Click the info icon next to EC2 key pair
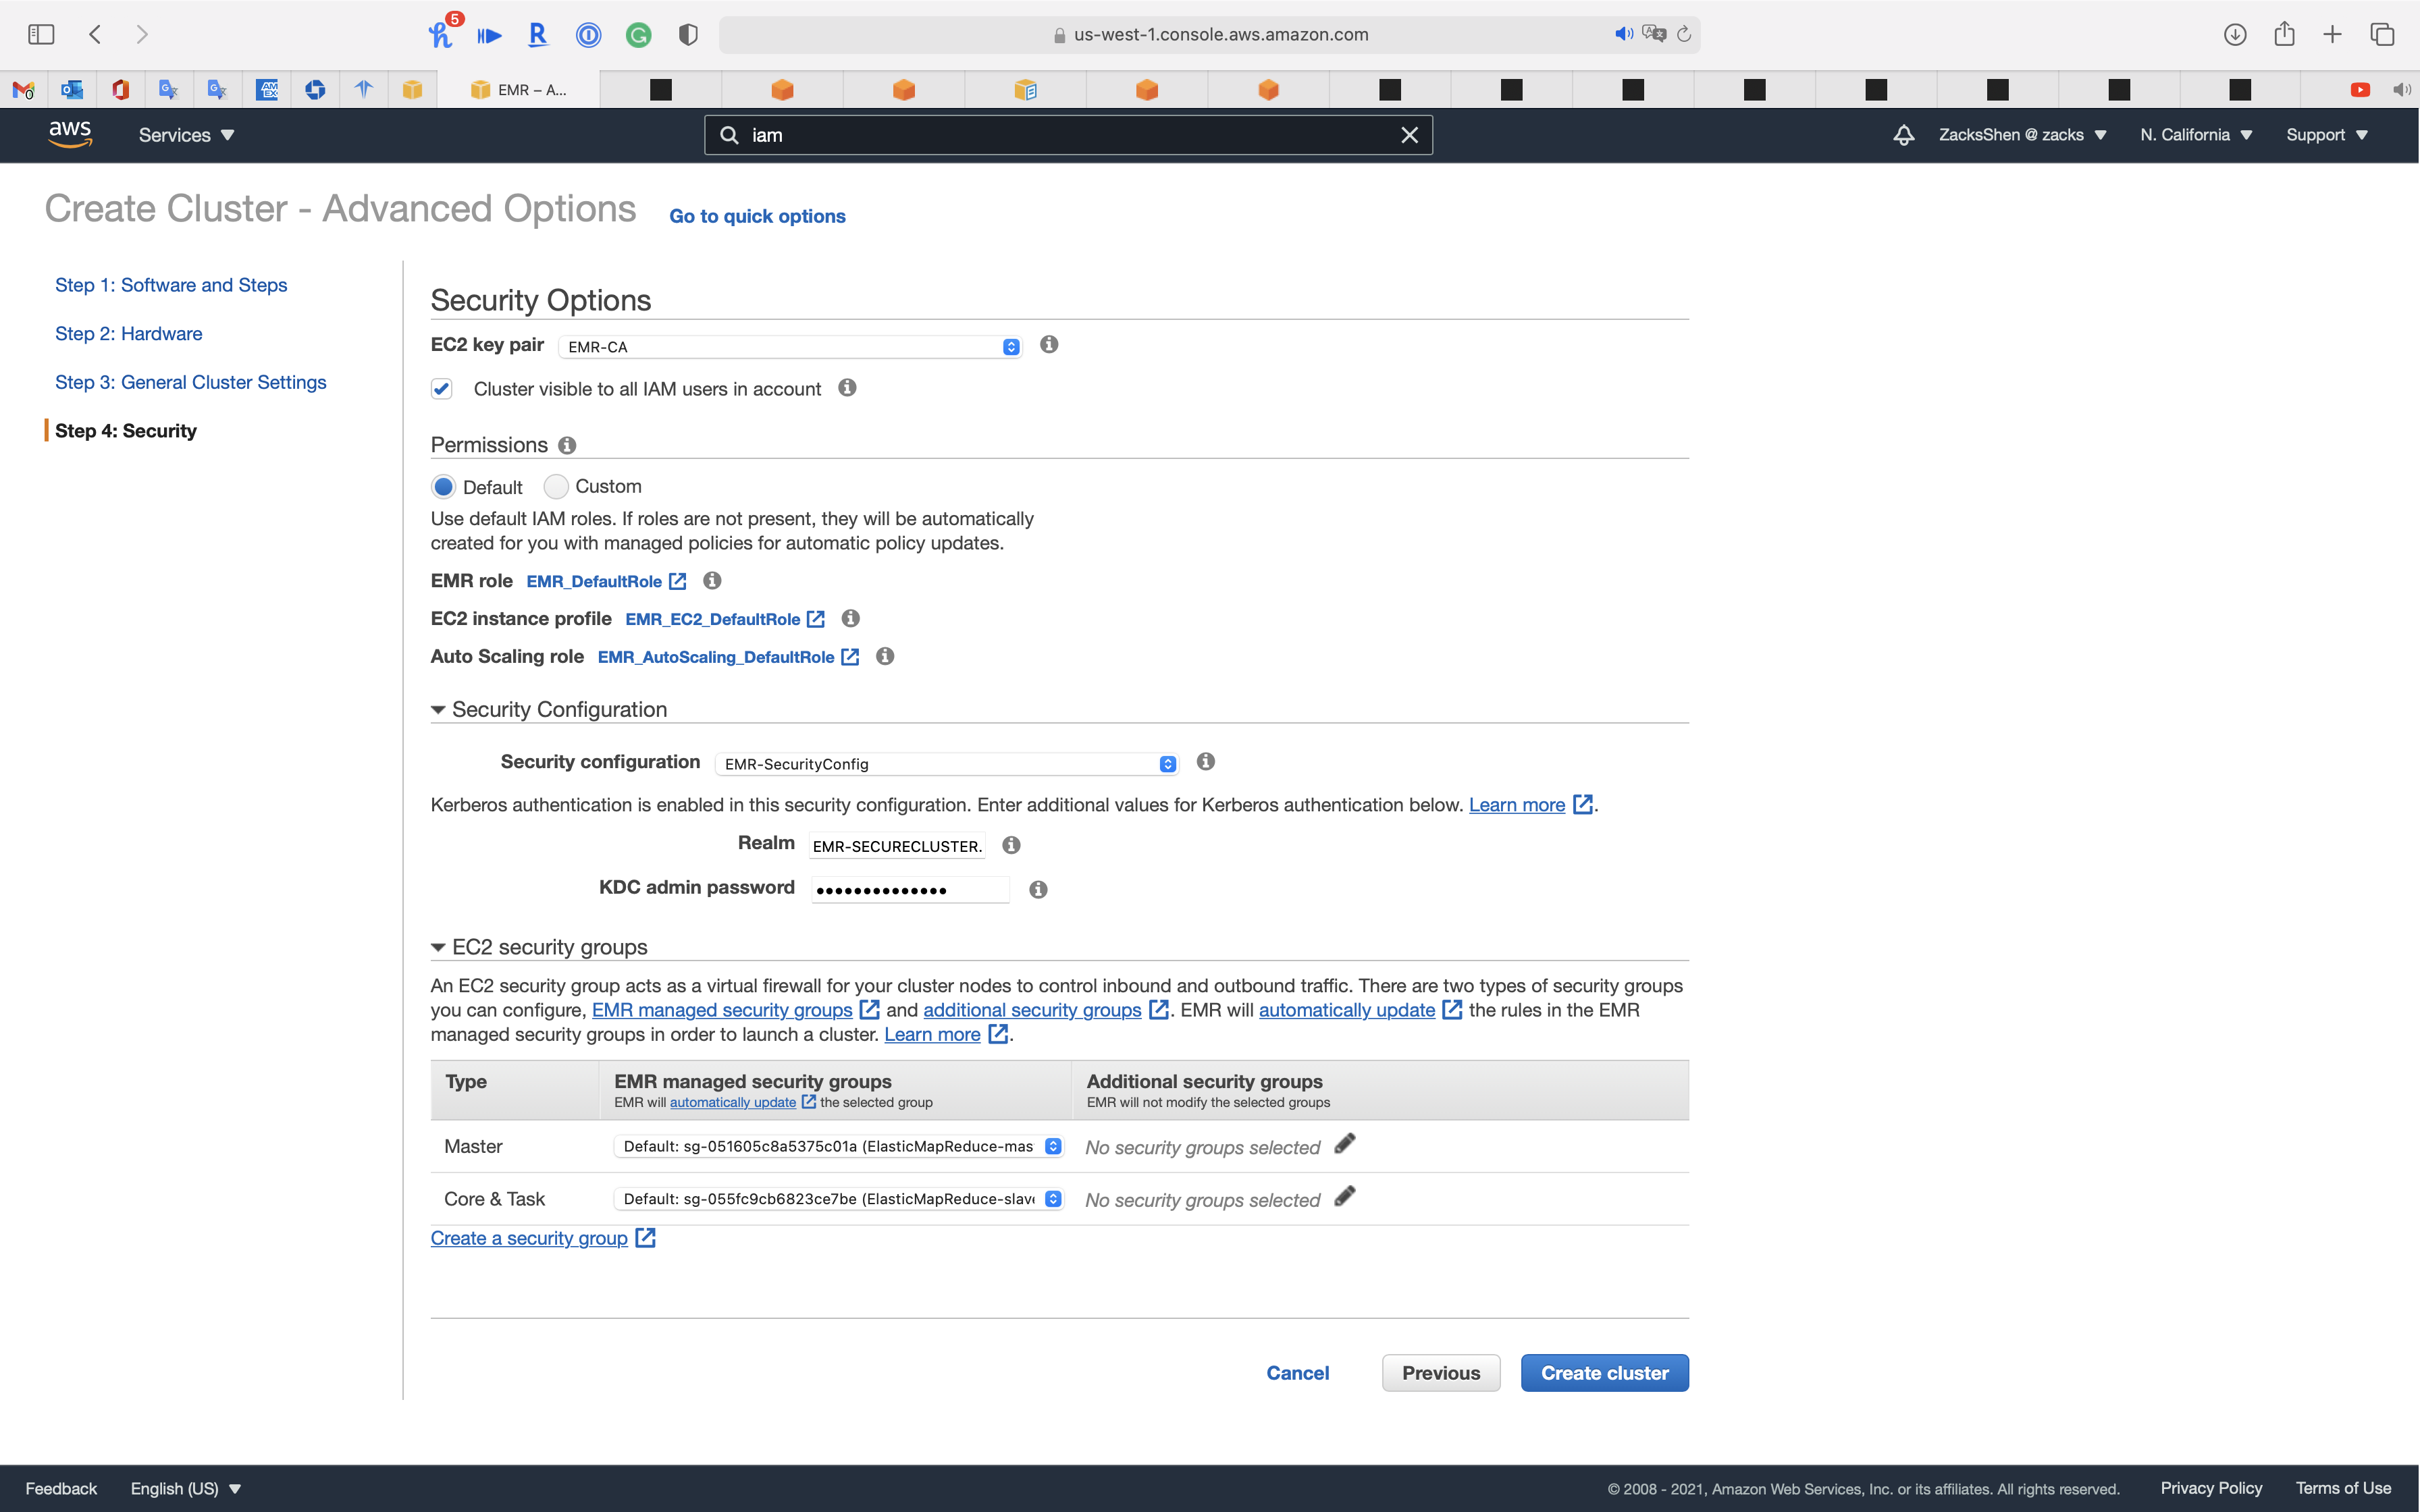The width and height of the screenshot is (2420, 1512). tap(1048, 344)
